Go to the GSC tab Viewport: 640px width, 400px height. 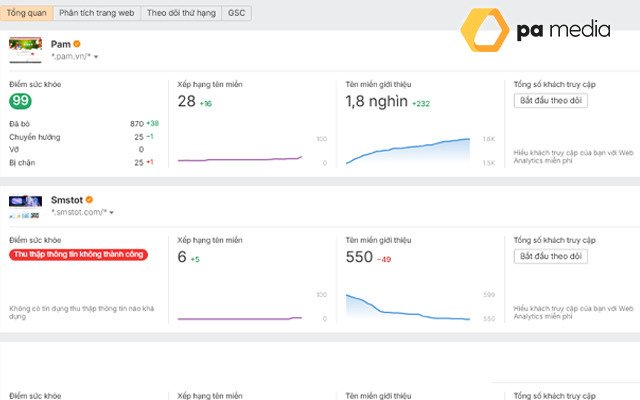(x=238, y=14)
